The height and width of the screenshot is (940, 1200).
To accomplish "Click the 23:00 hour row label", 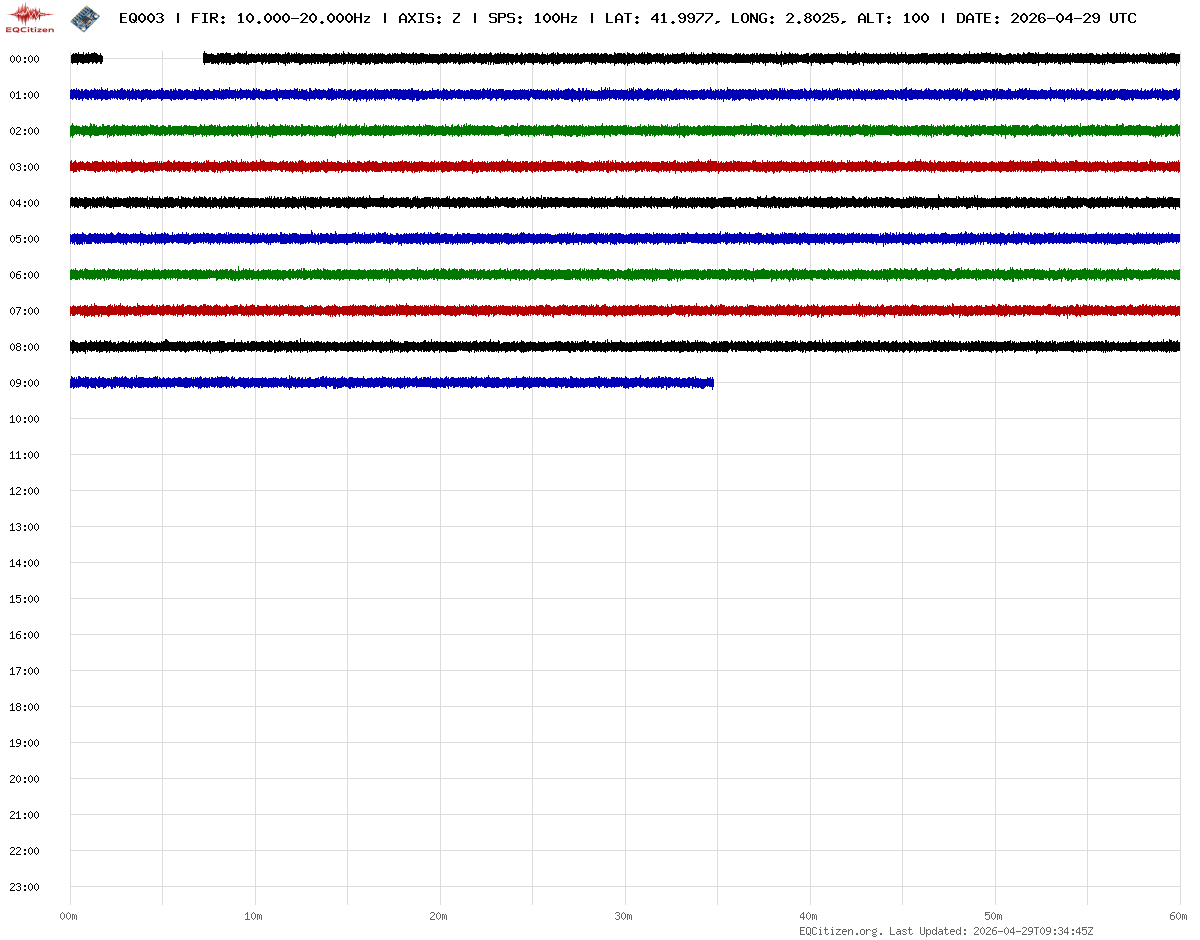I will (x=24, y=887).
